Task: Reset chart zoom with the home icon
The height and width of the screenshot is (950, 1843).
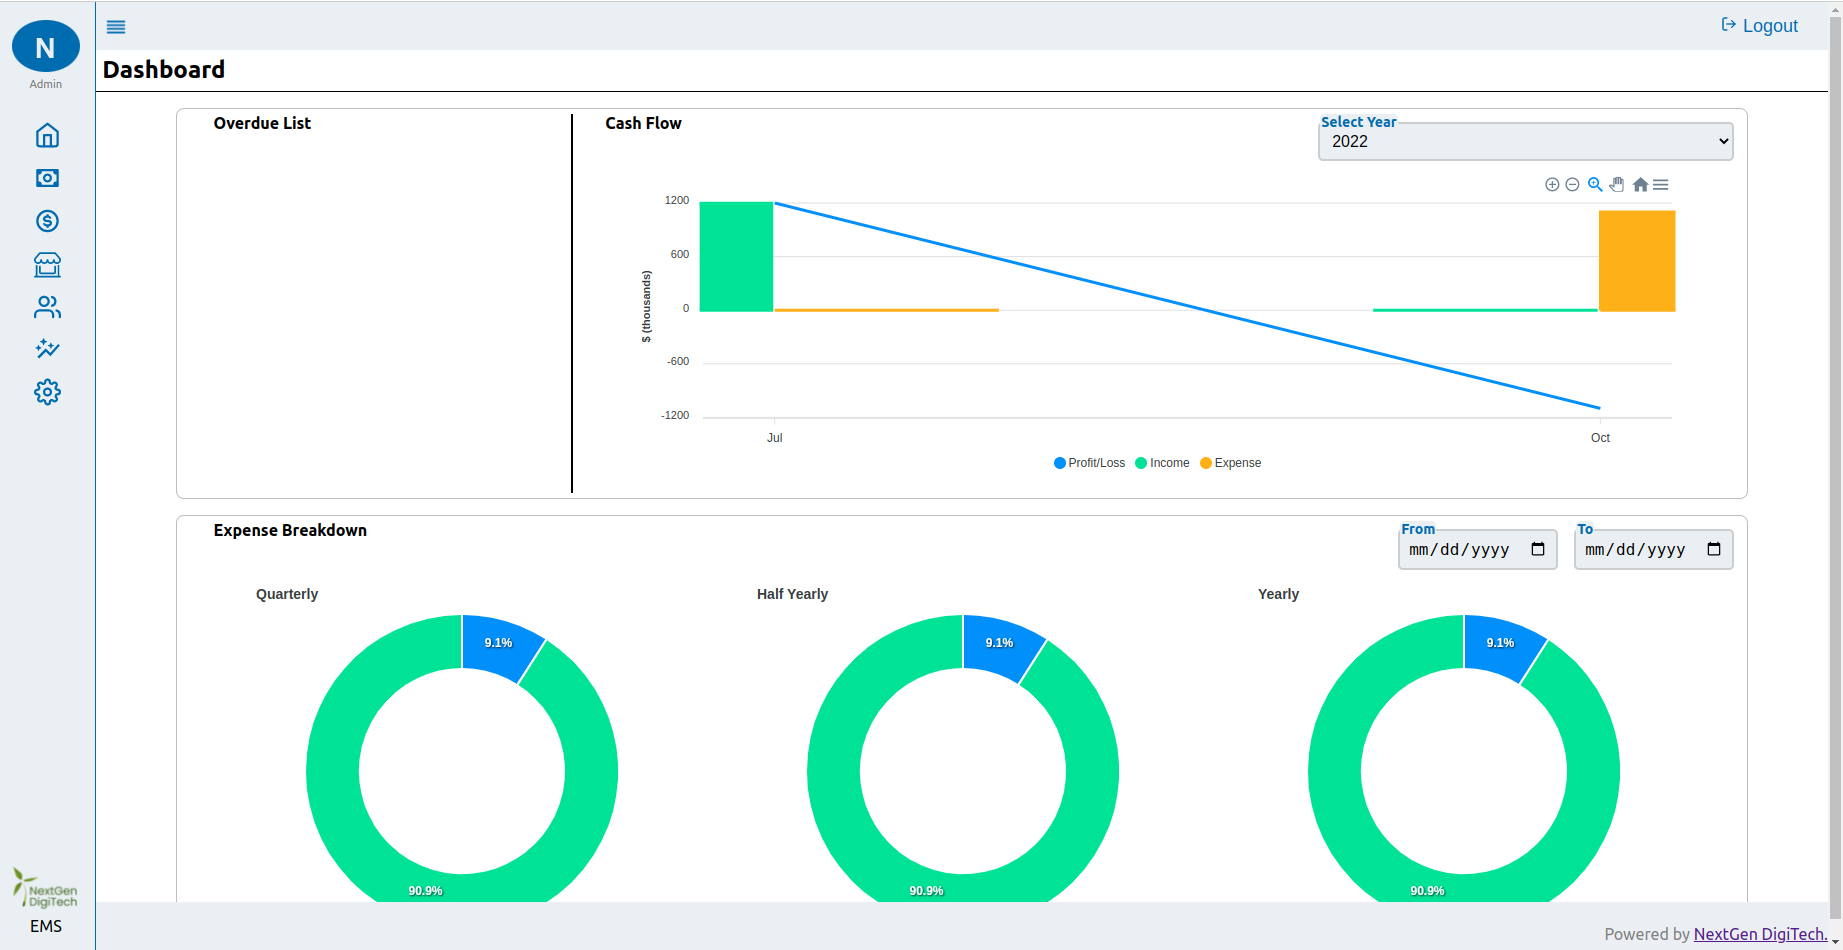Action: [x=1640, y=185]
